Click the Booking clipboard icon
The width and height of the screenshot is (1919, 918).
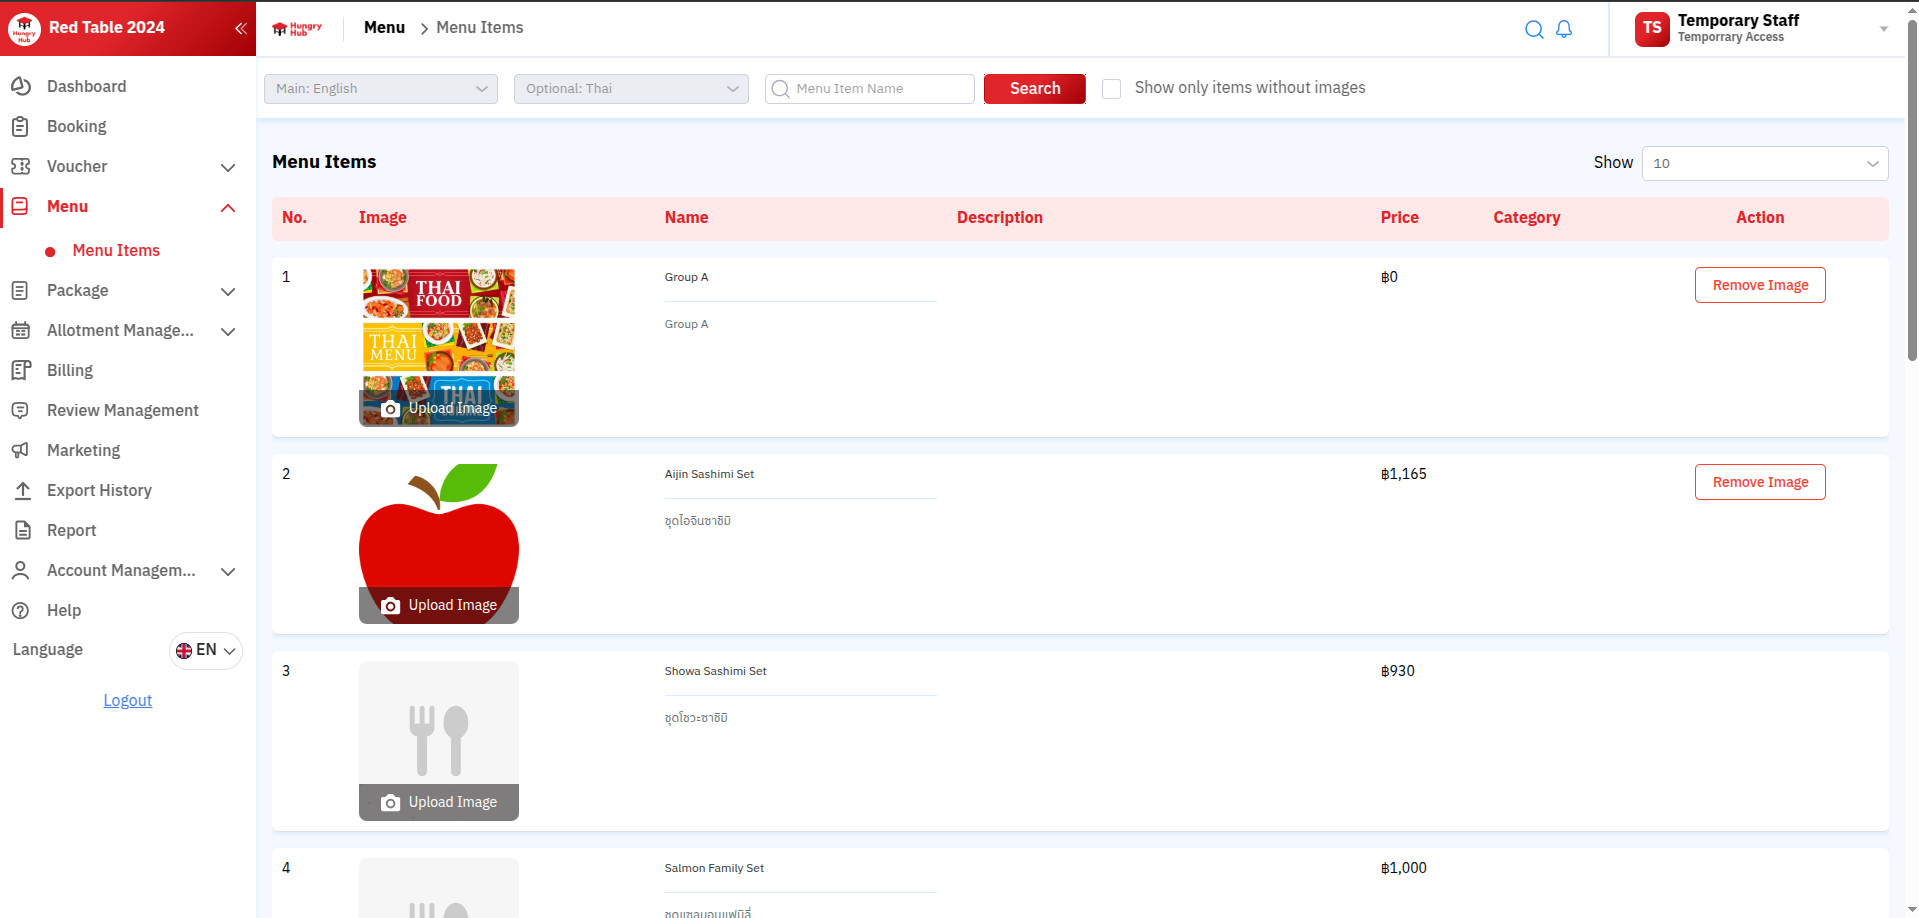[21, 126]
